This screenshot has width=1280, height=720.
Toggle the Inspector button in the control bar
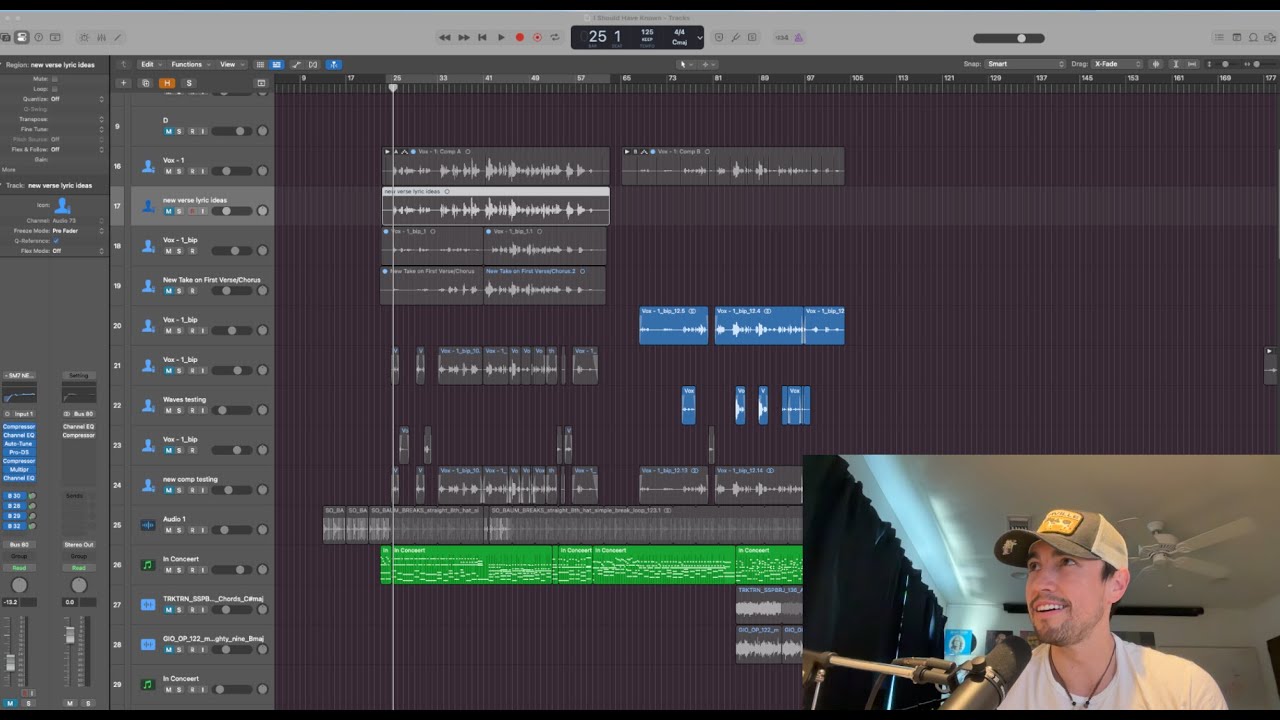pyautogui.click(x=21, y=37)
